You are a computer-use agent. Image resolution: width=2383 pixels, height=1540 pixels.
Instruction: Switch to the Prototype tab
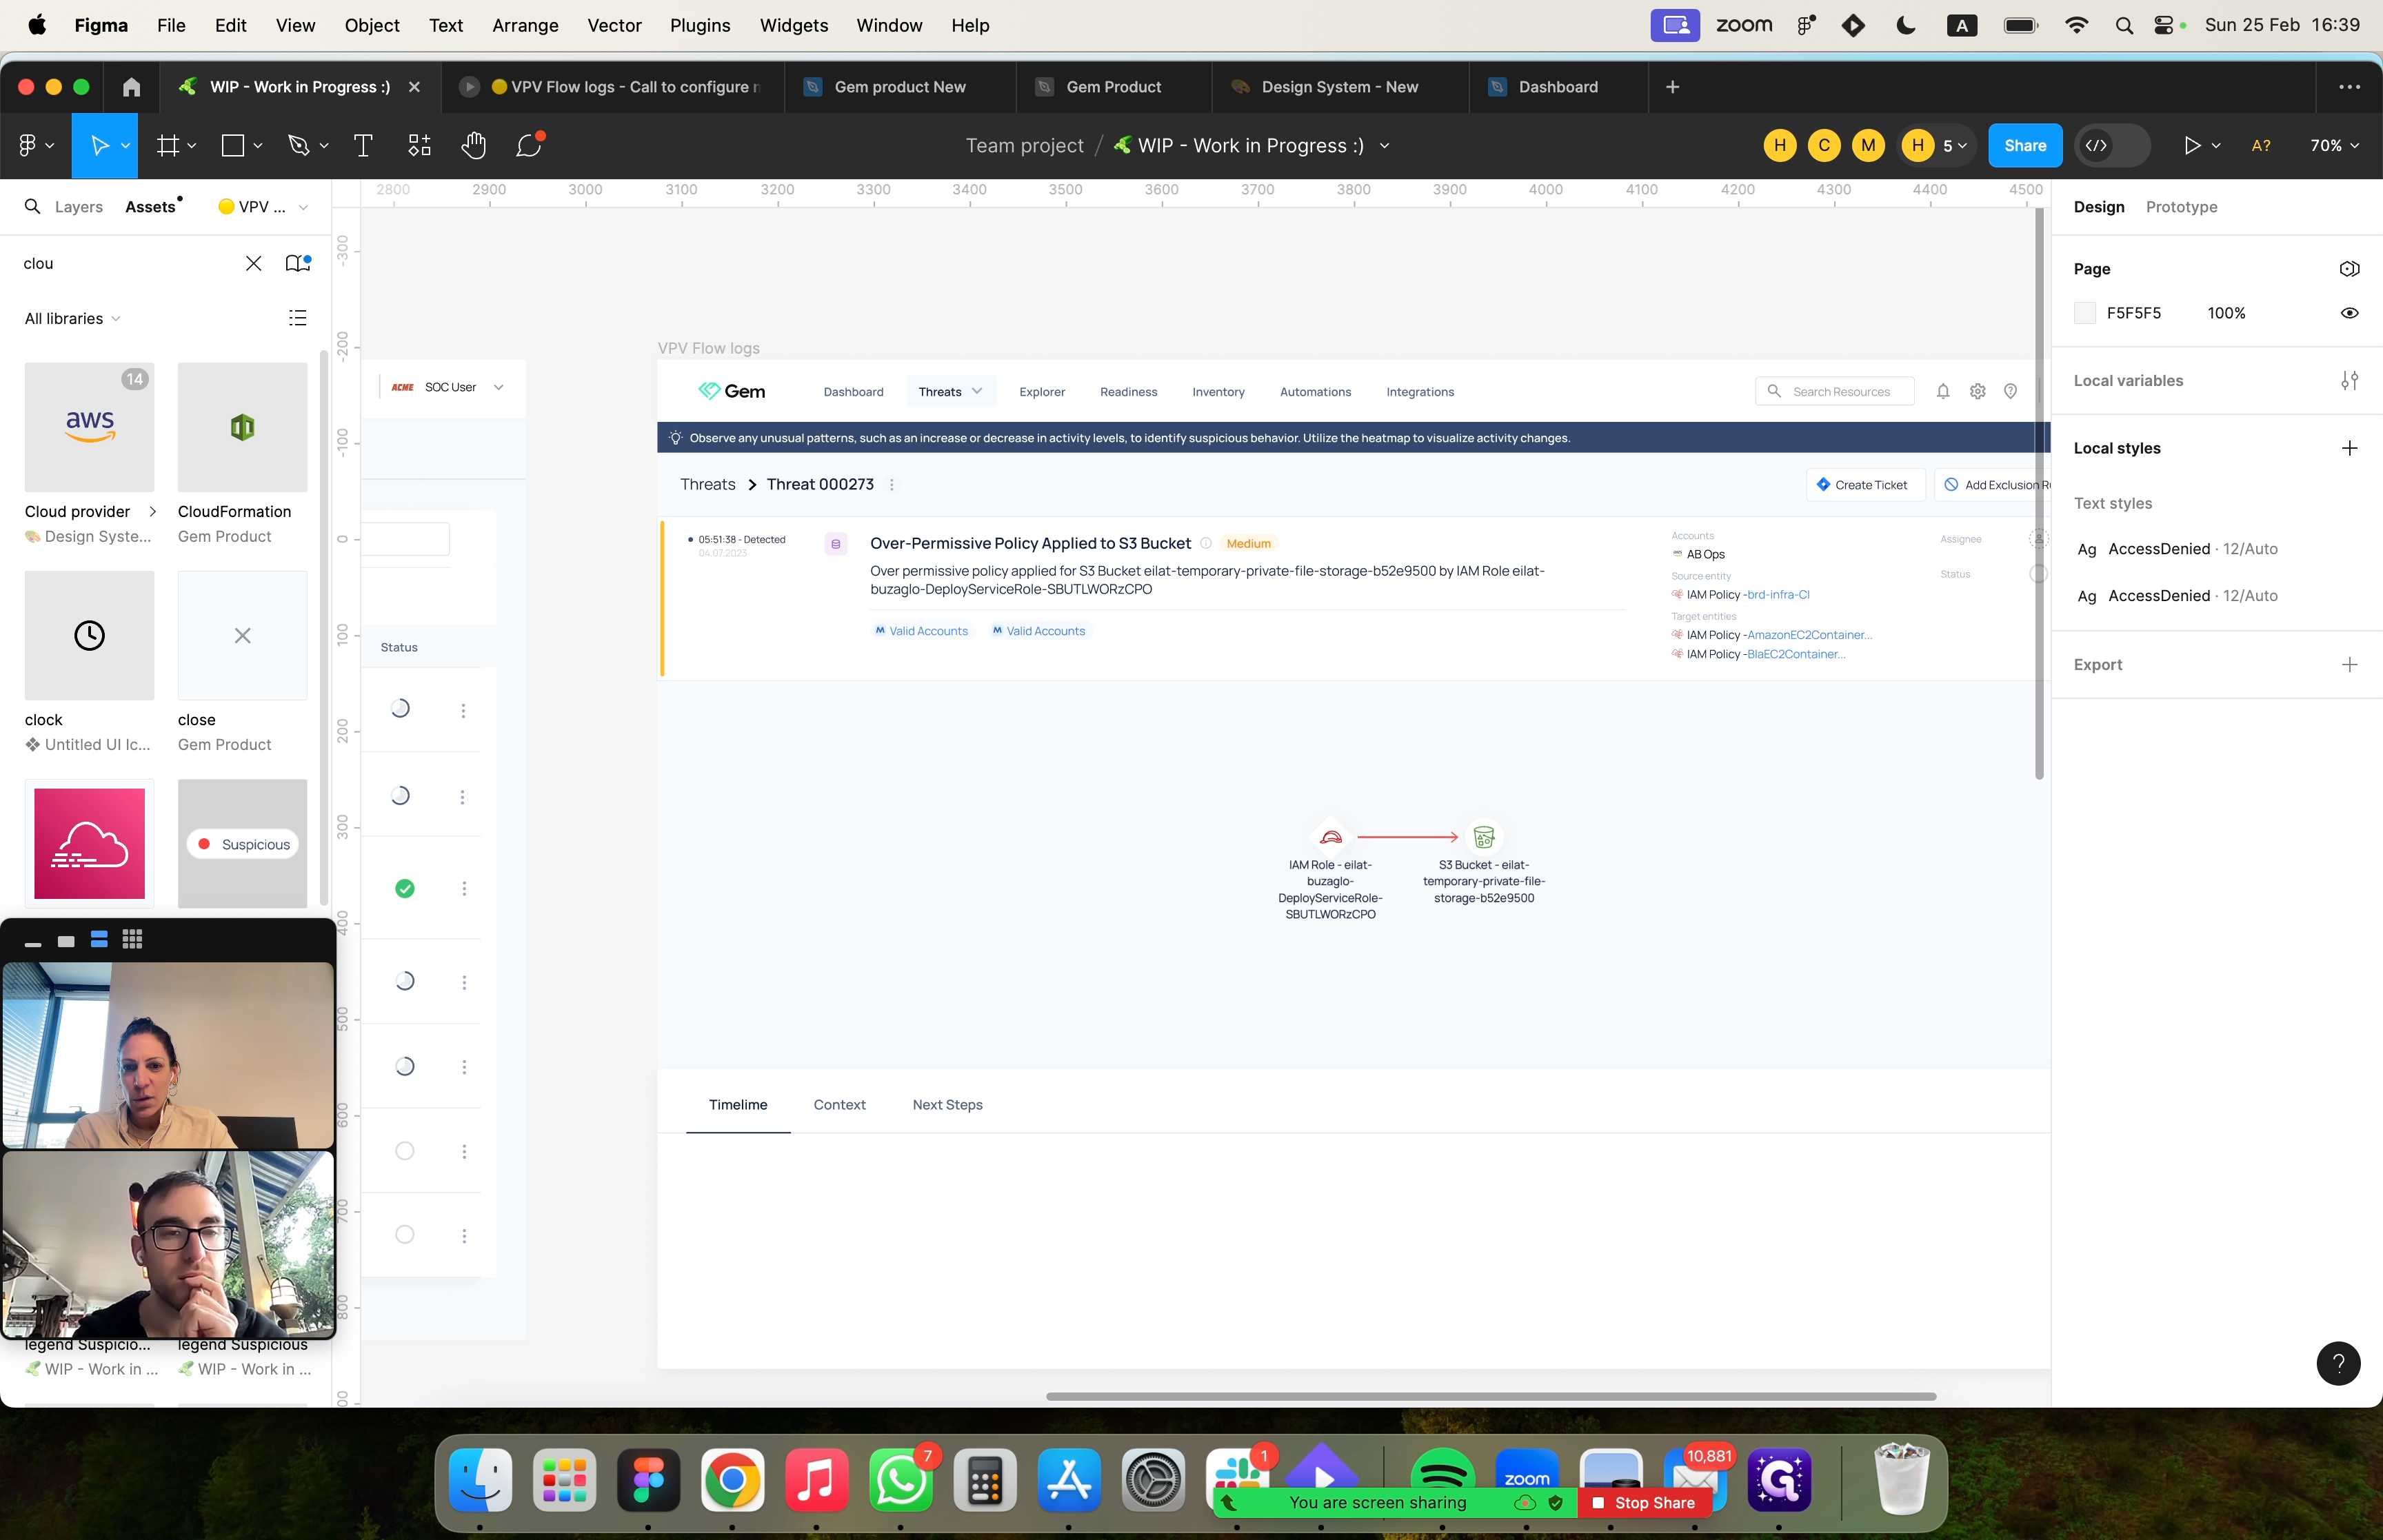(2181, 207)
